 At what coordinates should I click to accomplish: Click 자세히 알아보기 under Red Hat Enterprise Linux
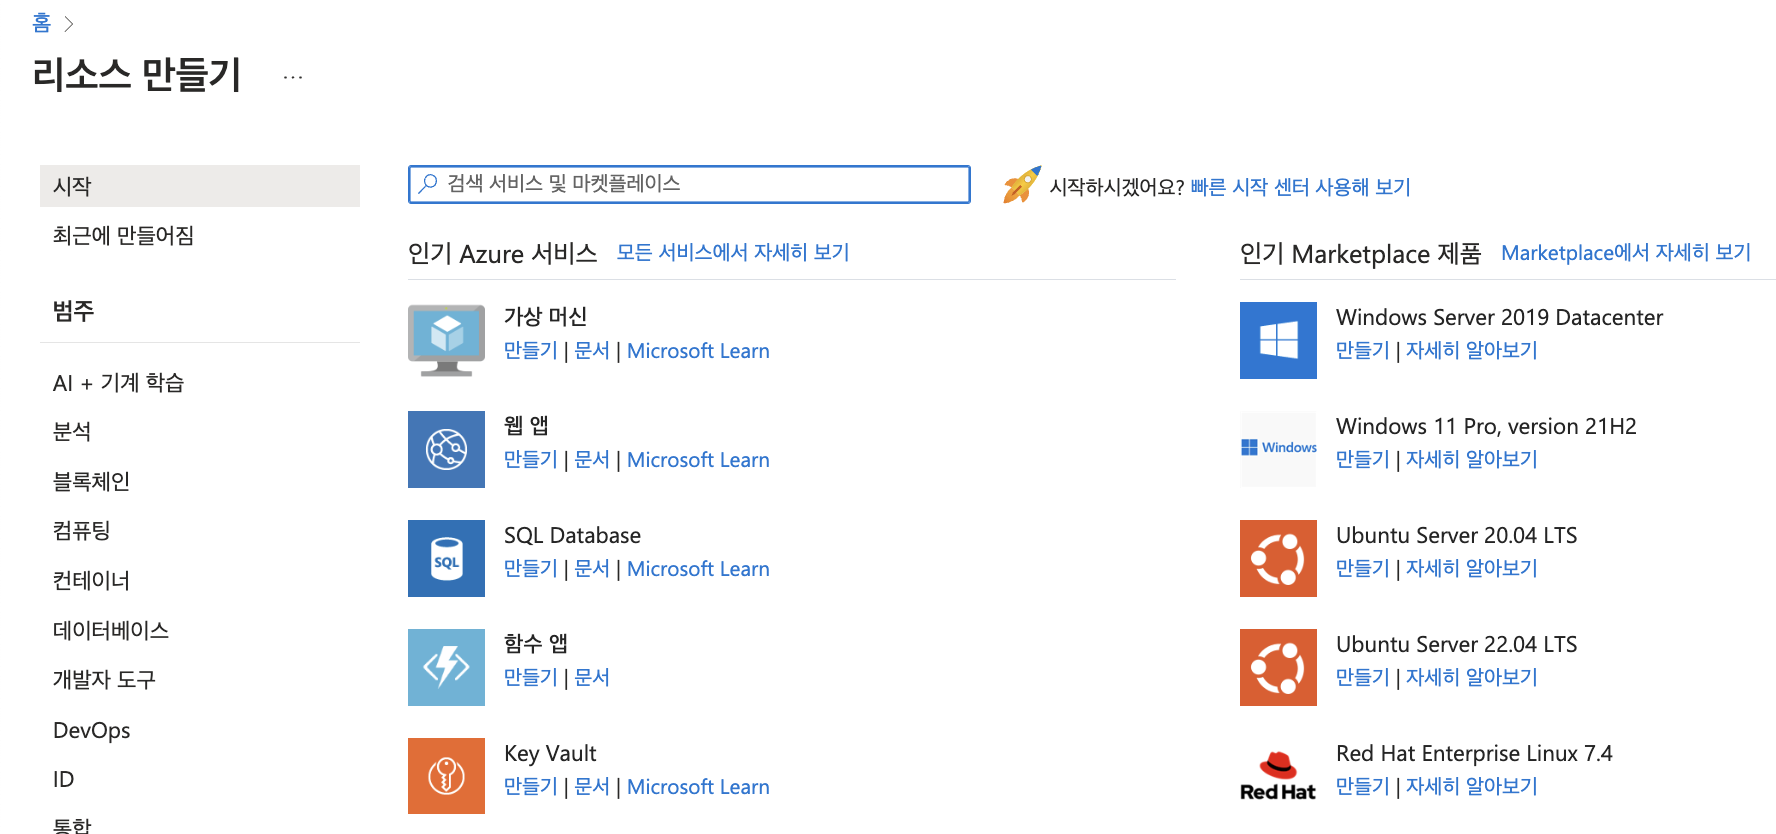[x=1472, y=787]
